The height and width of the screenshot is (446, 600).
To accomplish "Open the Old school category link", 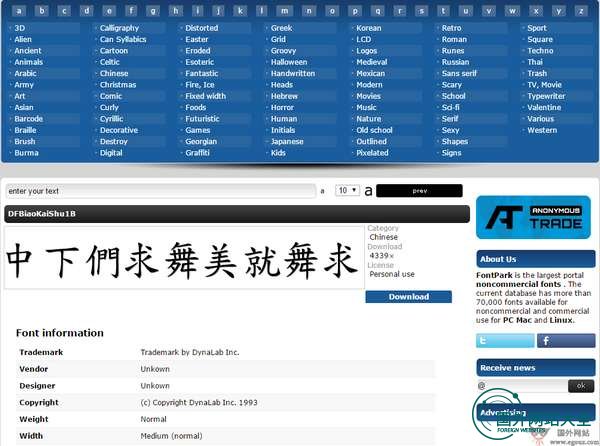I will pyautogui.click(x=374, y=130).
